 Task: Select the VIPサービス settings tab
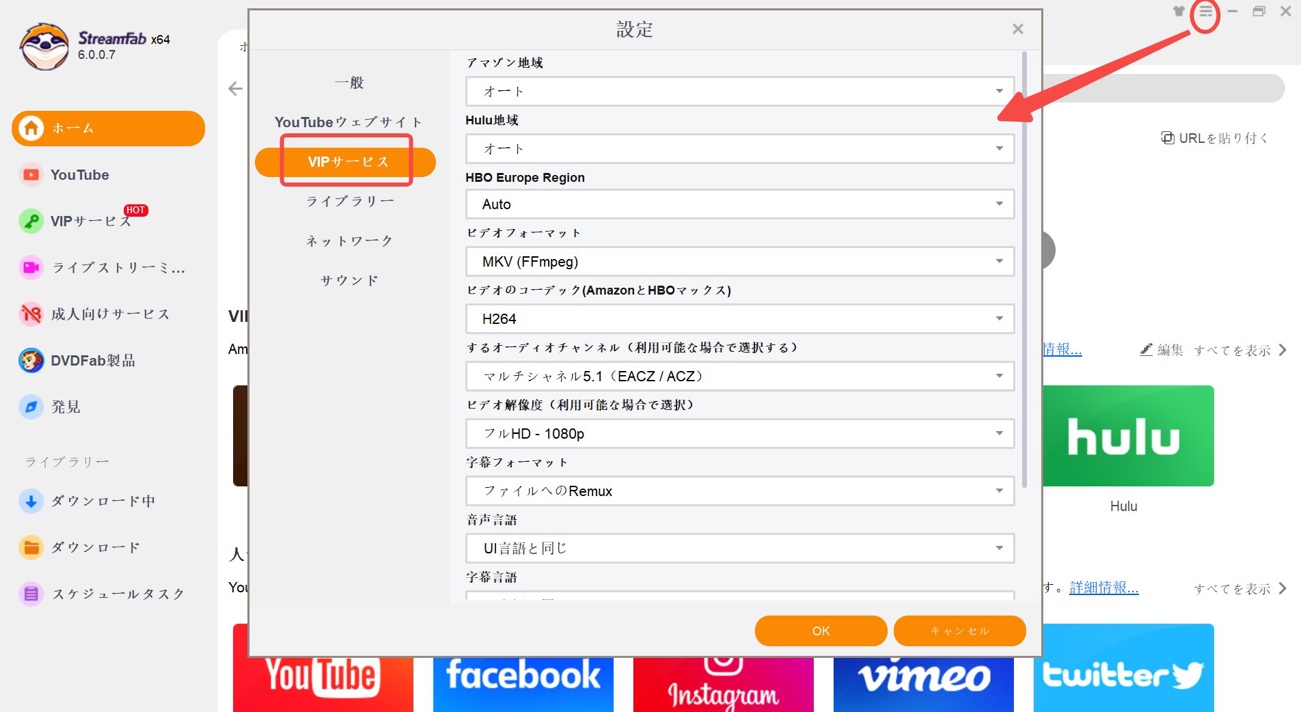(x=346, y=162)
